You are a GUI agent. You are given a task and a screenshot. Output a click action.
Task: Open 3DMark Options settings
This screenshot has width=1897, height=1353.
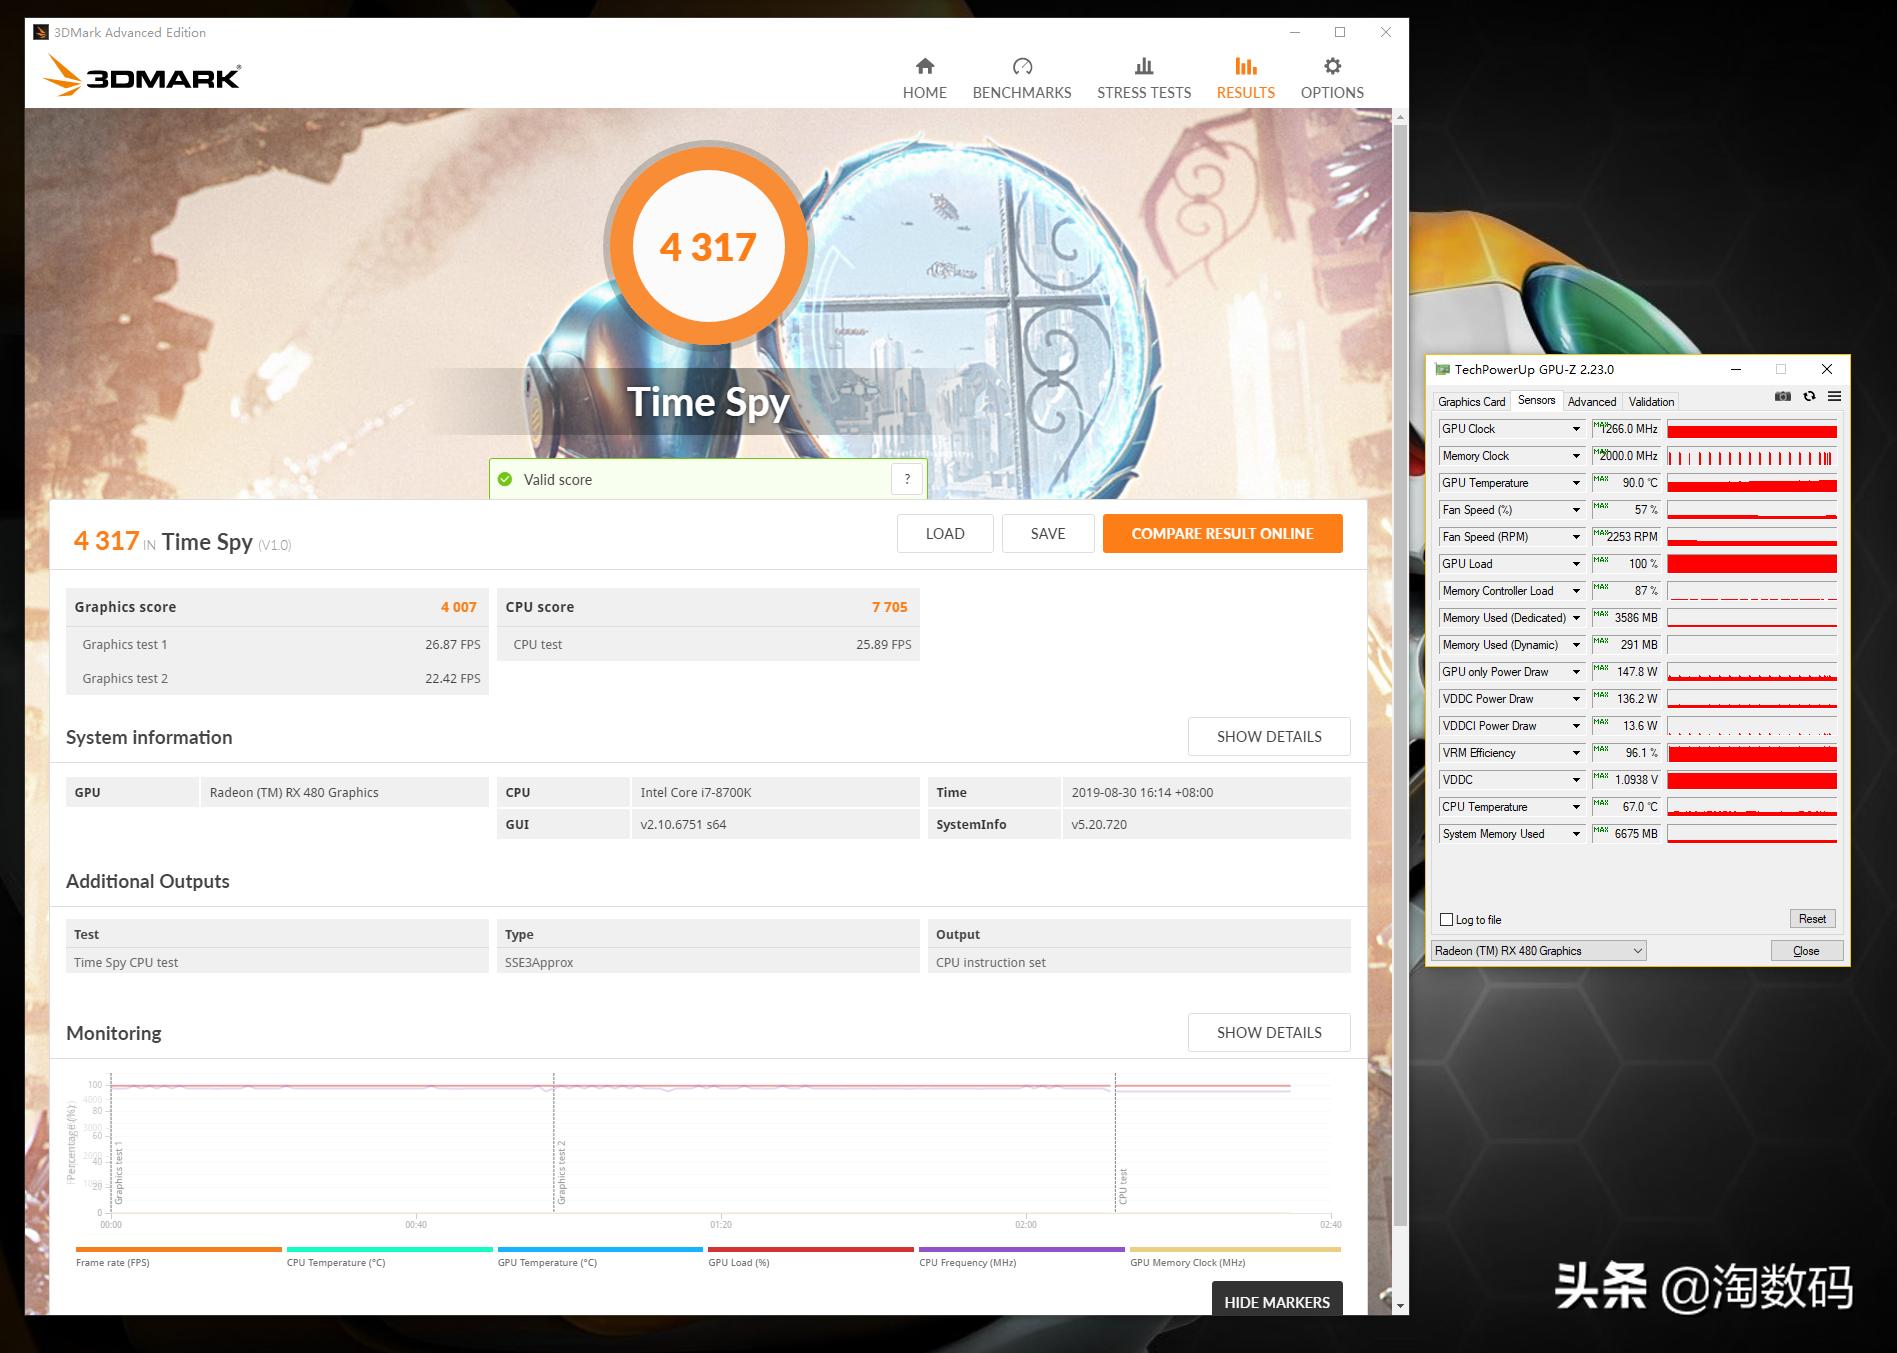pyautogui.click(x=1330, y=77)
